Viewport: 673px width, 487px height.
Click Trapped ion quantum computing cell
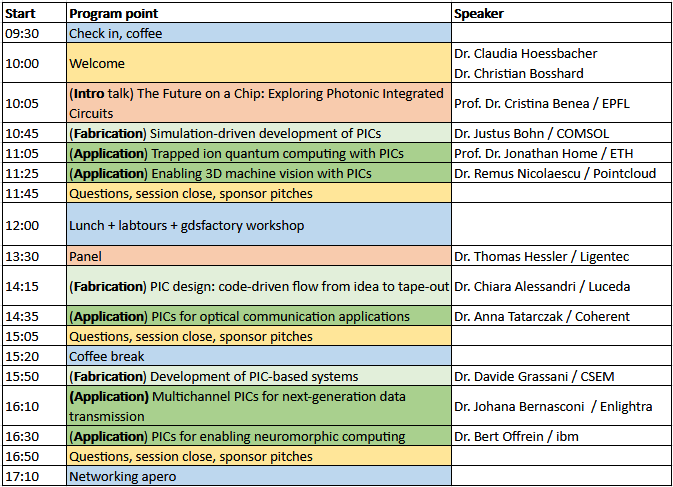click(259, 153)
